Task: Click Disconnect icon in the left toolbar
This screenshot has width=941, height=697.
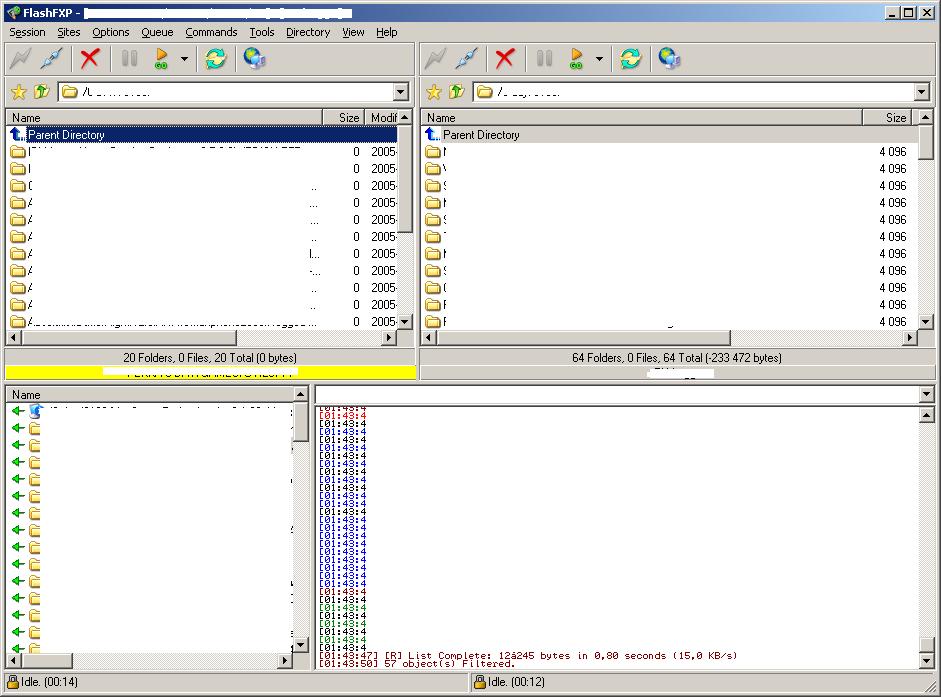Action: click(52, 59)
